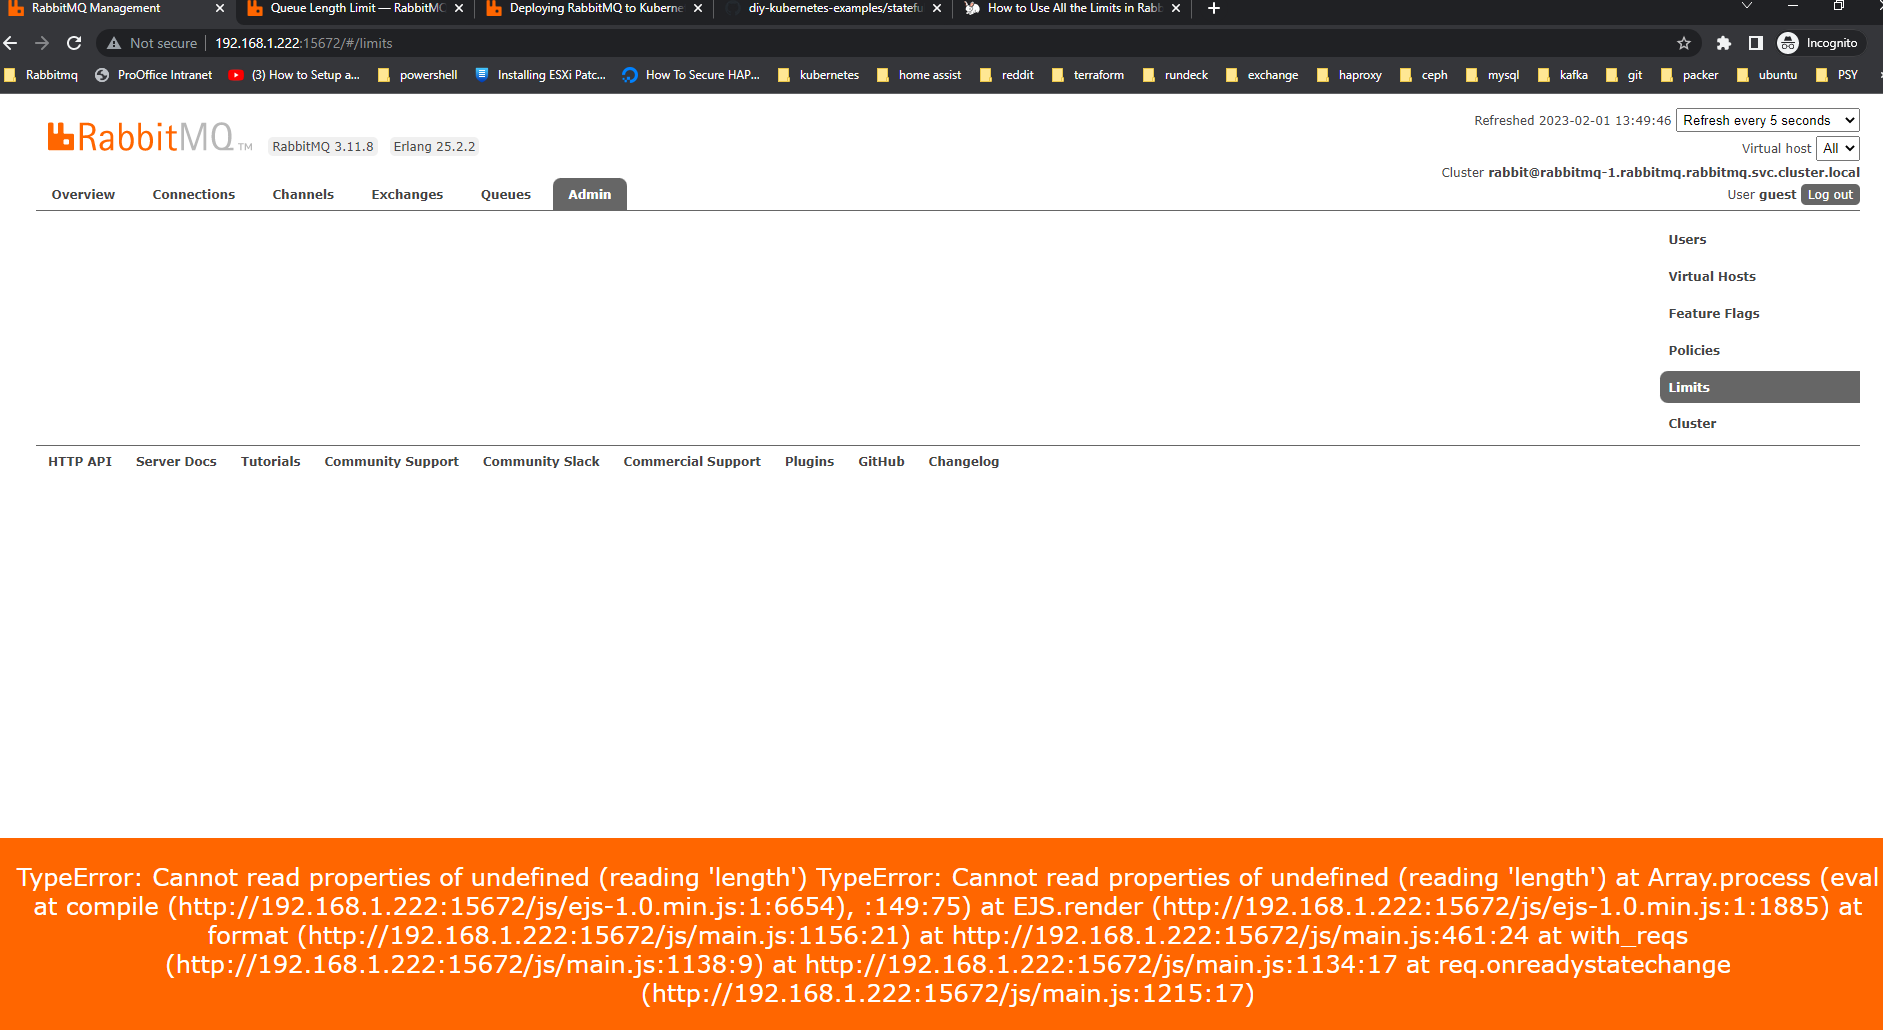Viewport: 1883px width, 1030px height.
Task: Click the address bar URL field
Action: click(x=900, y=43)
